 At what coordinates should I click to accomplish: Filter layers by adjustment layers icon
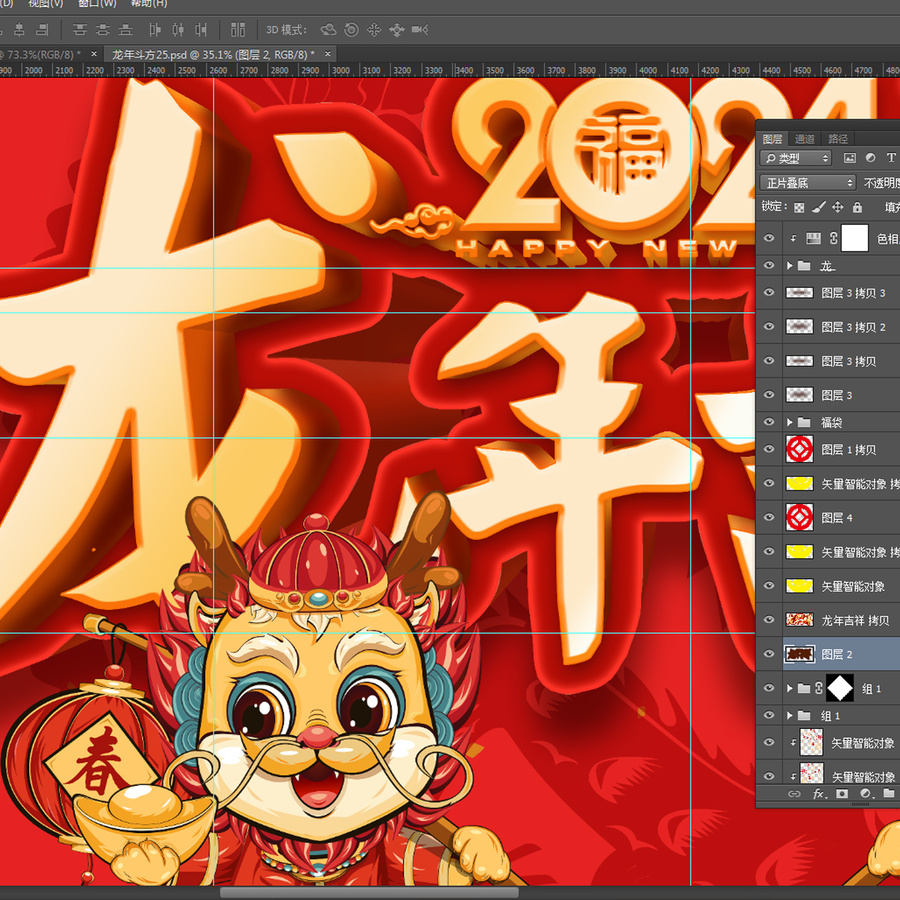(871, 158)
